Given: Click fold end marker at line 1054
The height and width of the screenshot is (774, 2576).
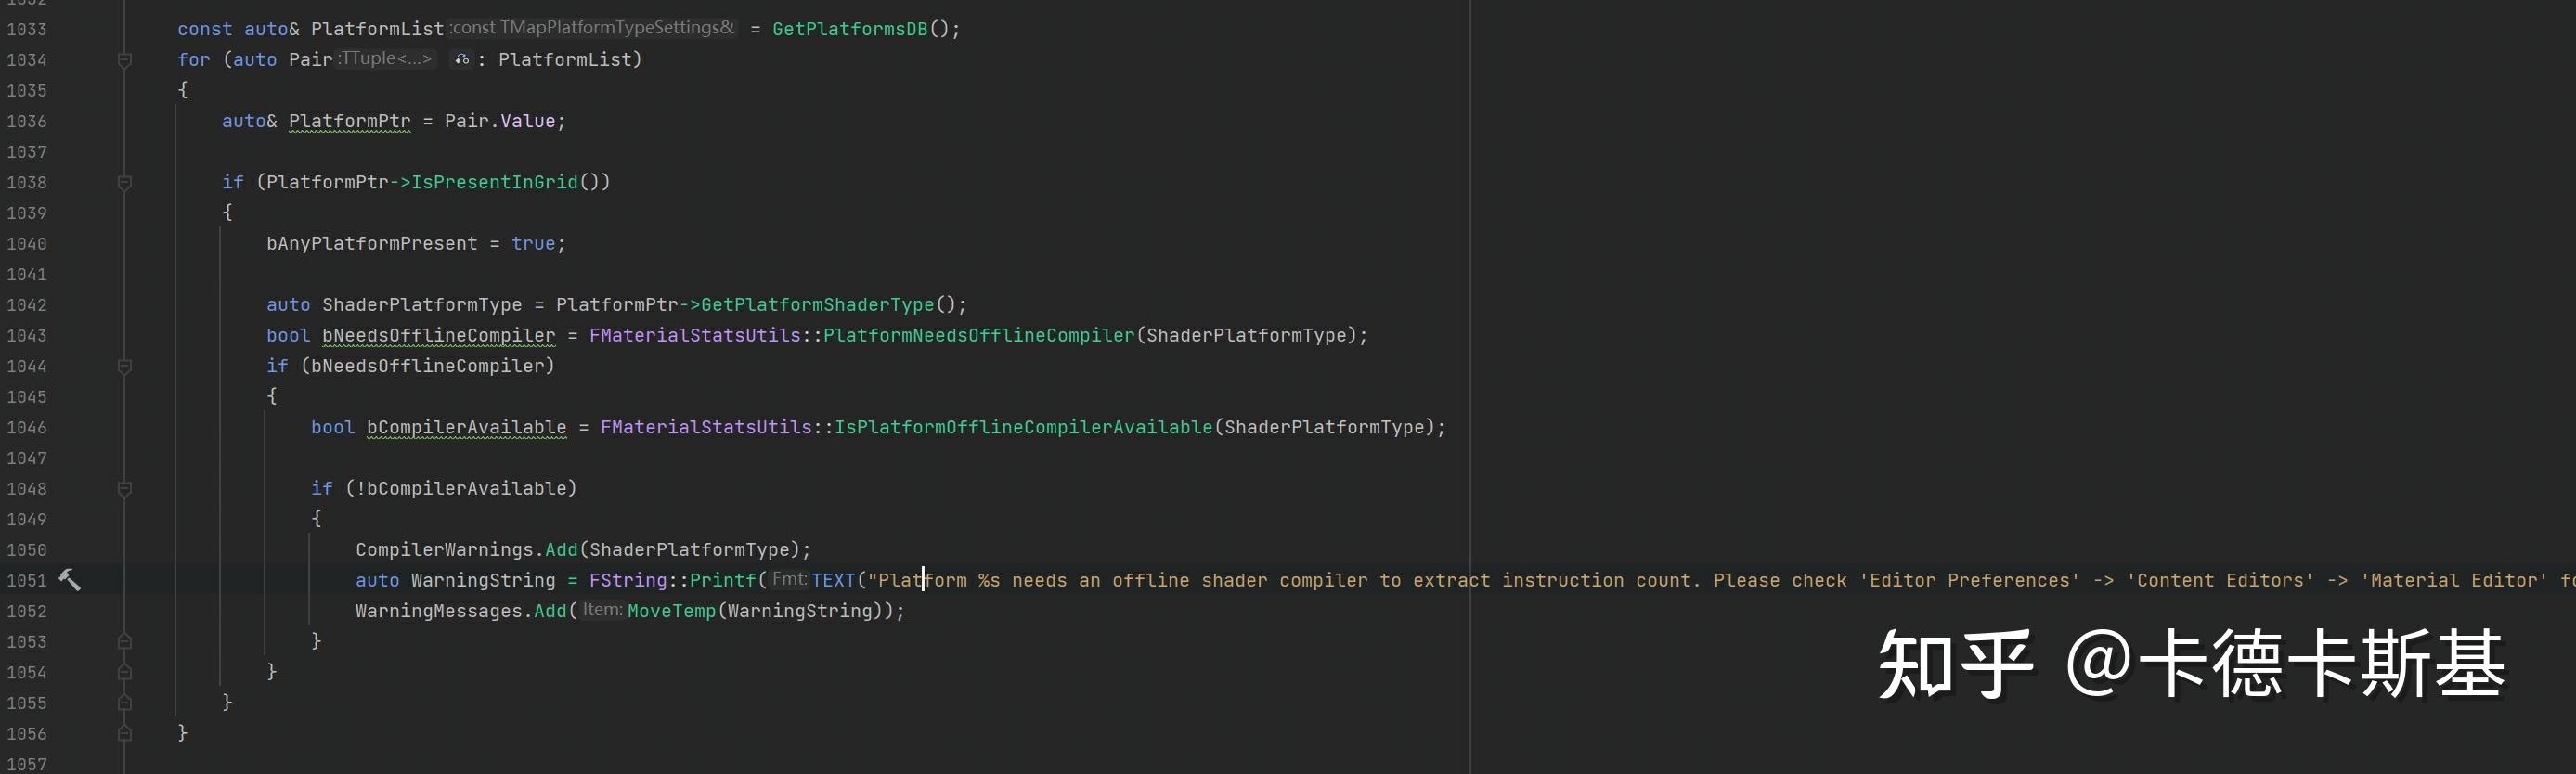Looking at the screenshot, I should tap(125, 672).
